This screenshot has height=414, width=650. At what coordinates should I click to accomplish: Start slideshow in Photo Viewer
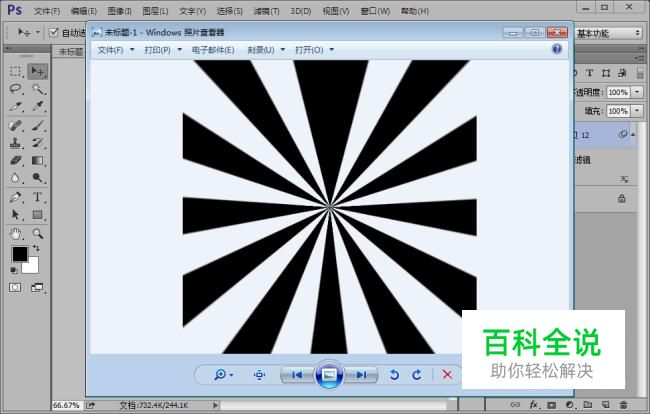click(x=329, y=375)
